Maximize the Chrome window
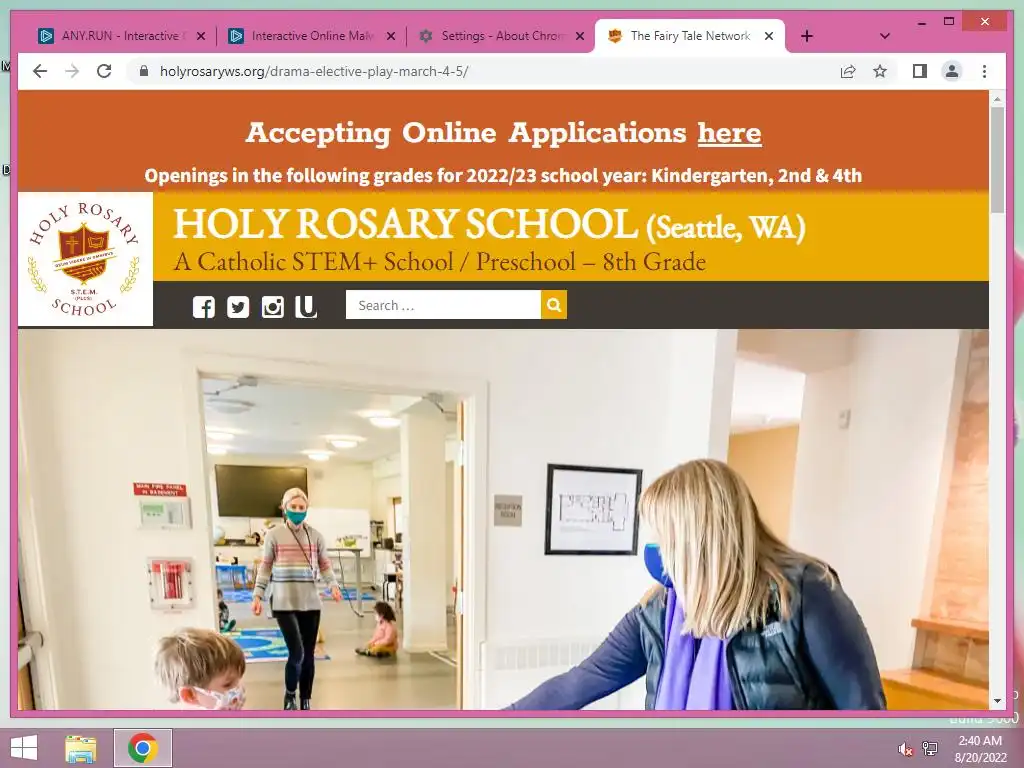Viewport: 1024px width, 768px height. pos(949,22)
